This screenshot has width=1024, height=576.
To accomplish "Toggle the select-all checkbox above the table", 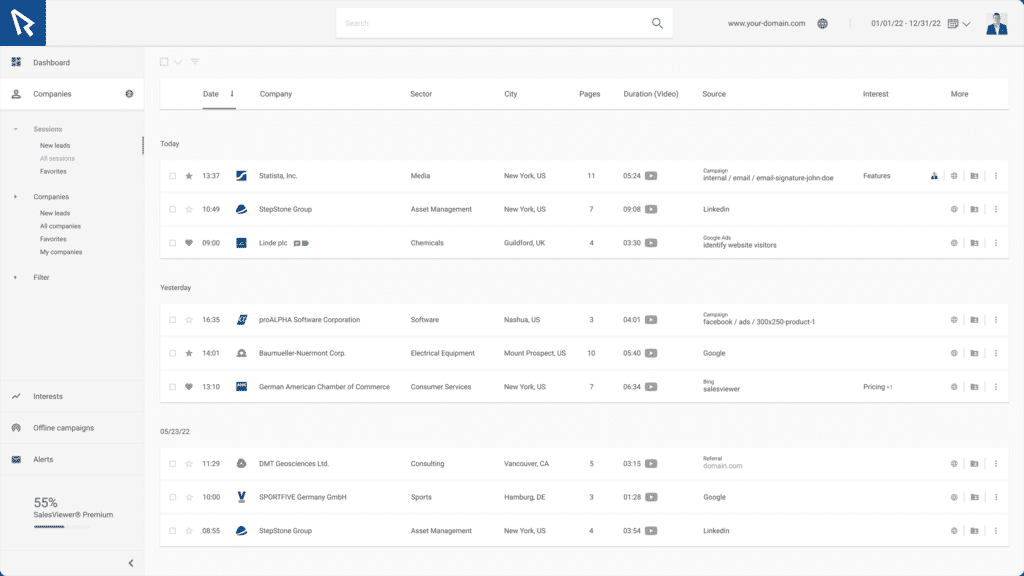I will pos(165,62).
